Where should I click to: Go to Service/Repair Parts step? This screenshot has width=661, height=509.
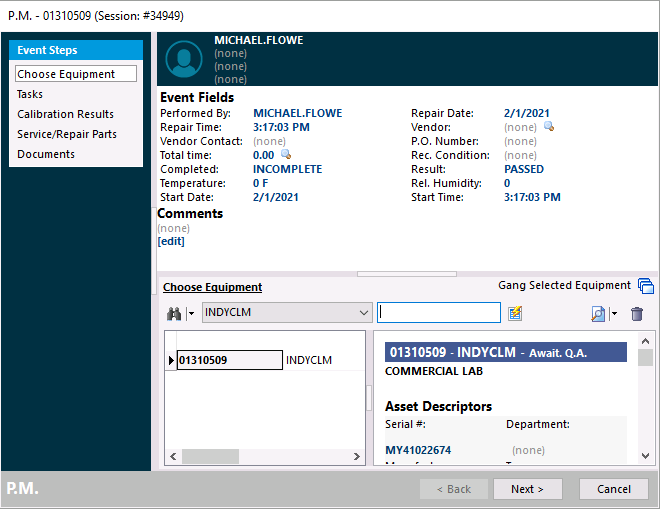66,134
